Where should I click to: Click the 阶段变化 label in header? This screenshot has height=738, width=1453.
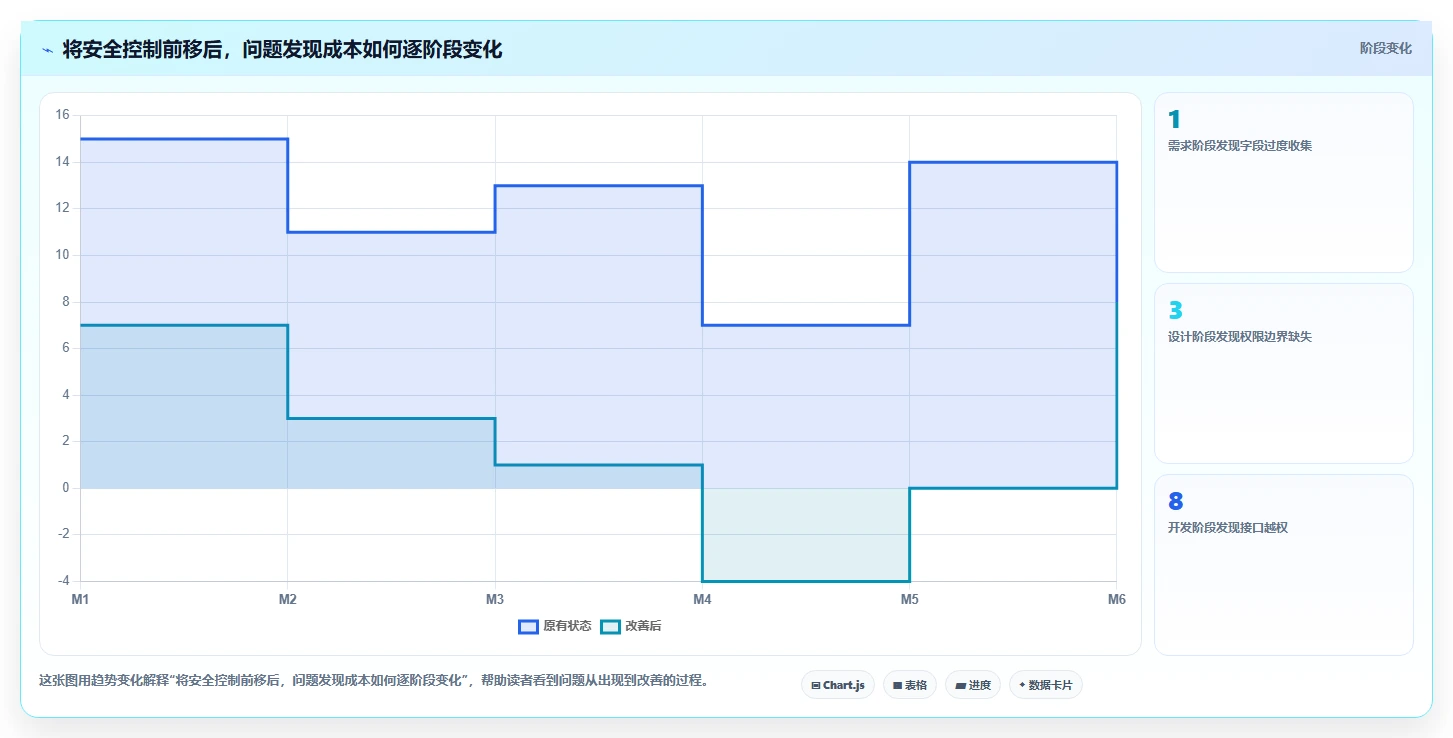coord(1386,48)
